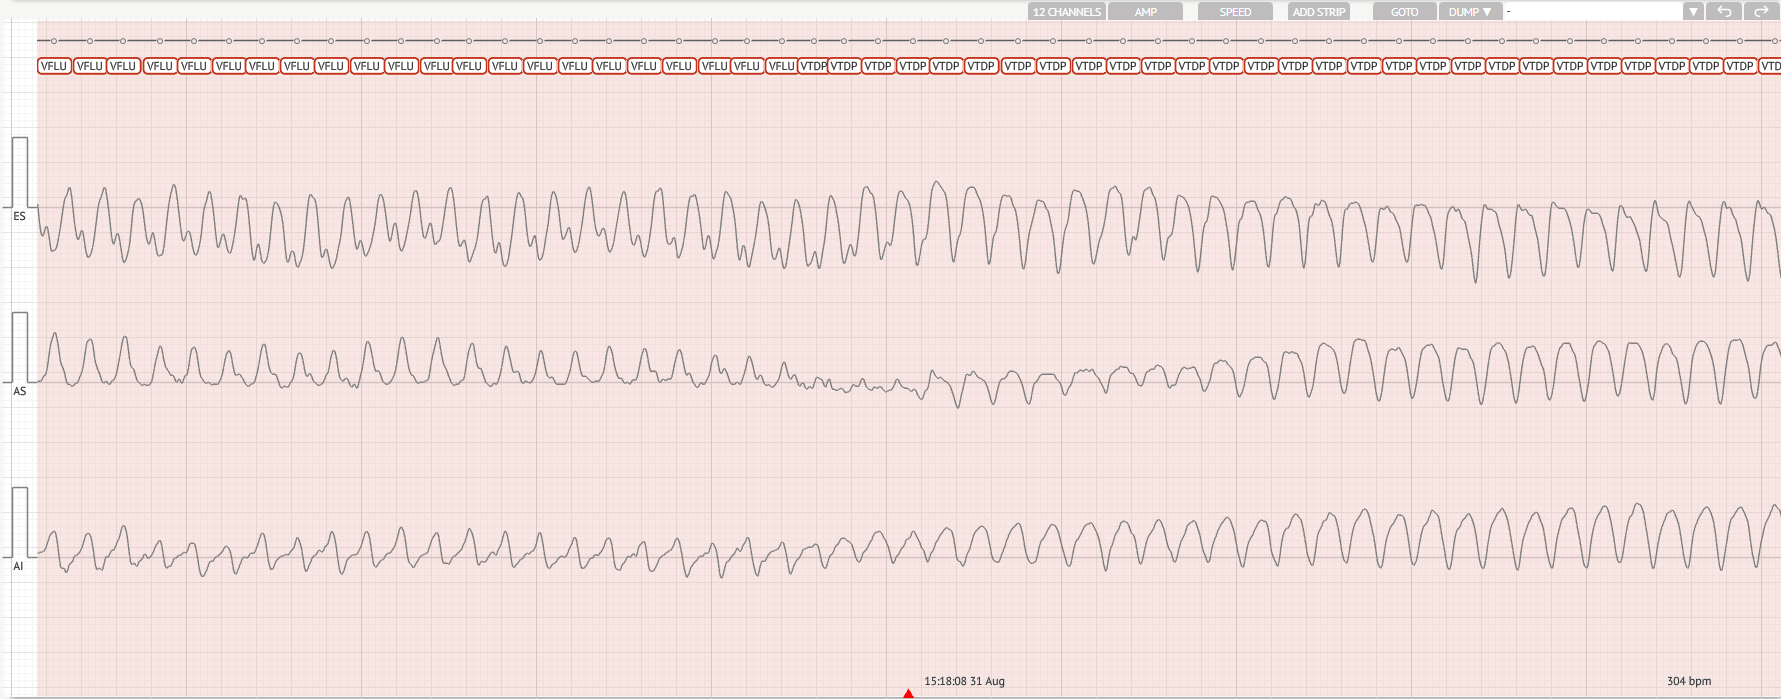Image resolution: width=1781 pixels, height=699 pixels.
Task: Click the AS lead calibration pulse
Action: pyautogui.click(x=20, y=347)
